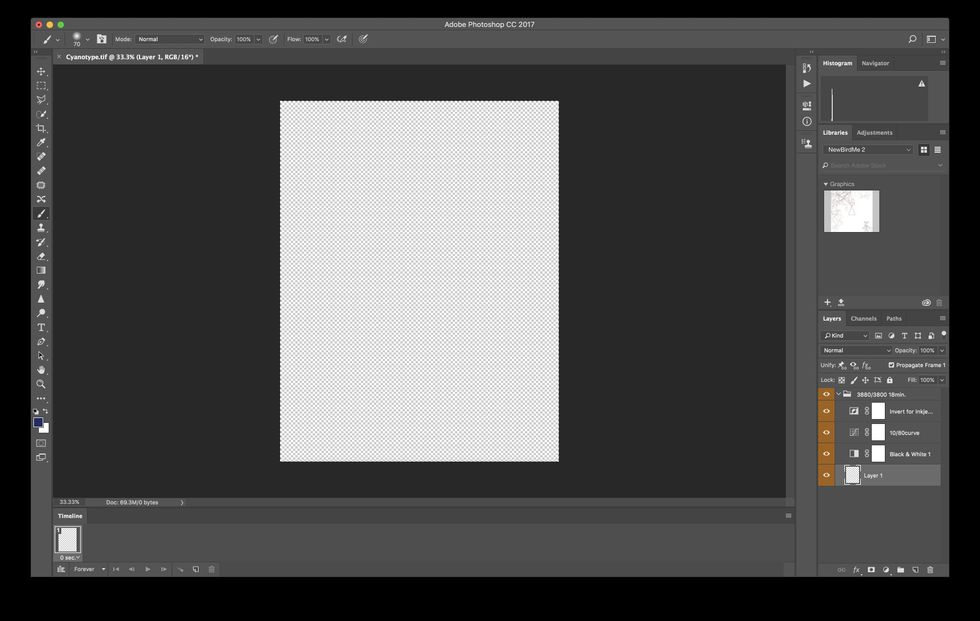The width and height of the screenshot is (980, 621).
Task: Select the Lasso tool
Action: 42,99
